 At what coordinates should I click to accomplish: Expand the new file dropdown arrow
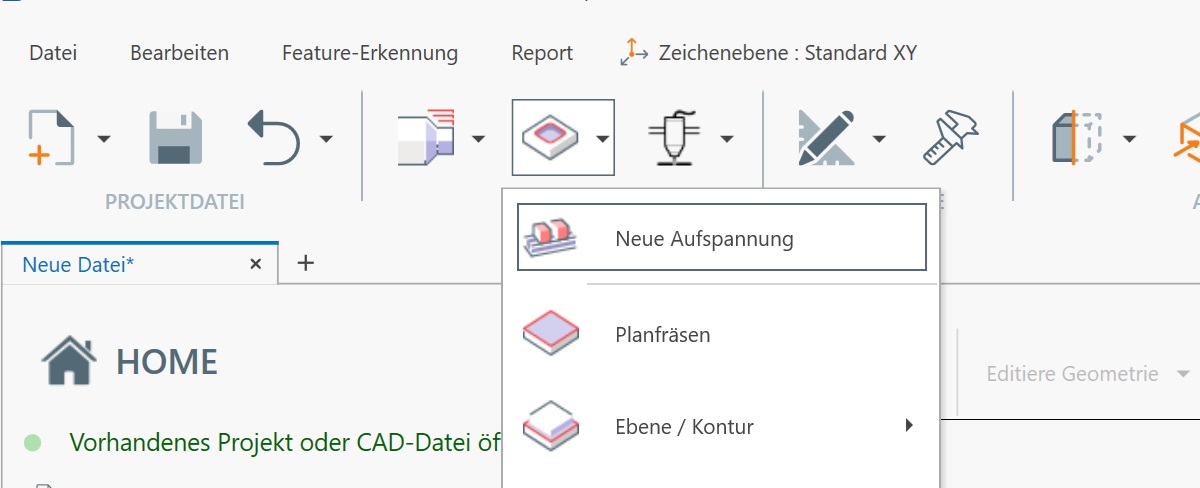tap(104, 139)
